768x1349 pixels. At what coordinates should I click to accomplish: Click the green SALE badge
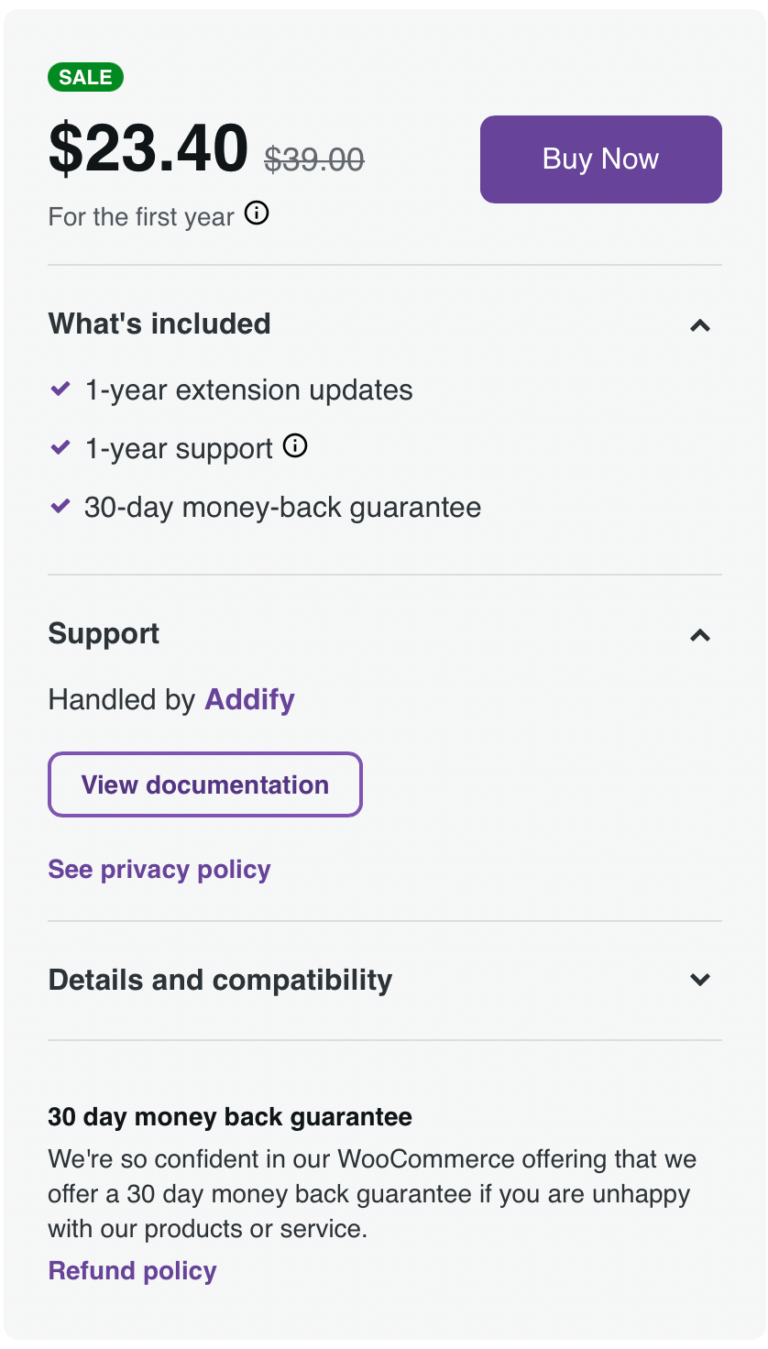pyautogui.click(x=85, y=77)
